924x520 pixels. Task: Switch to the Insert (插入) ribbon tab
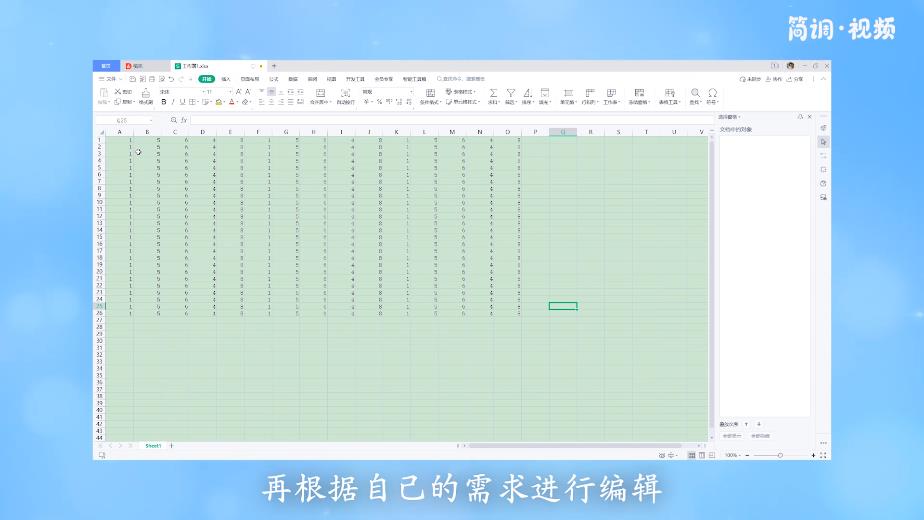226,78
